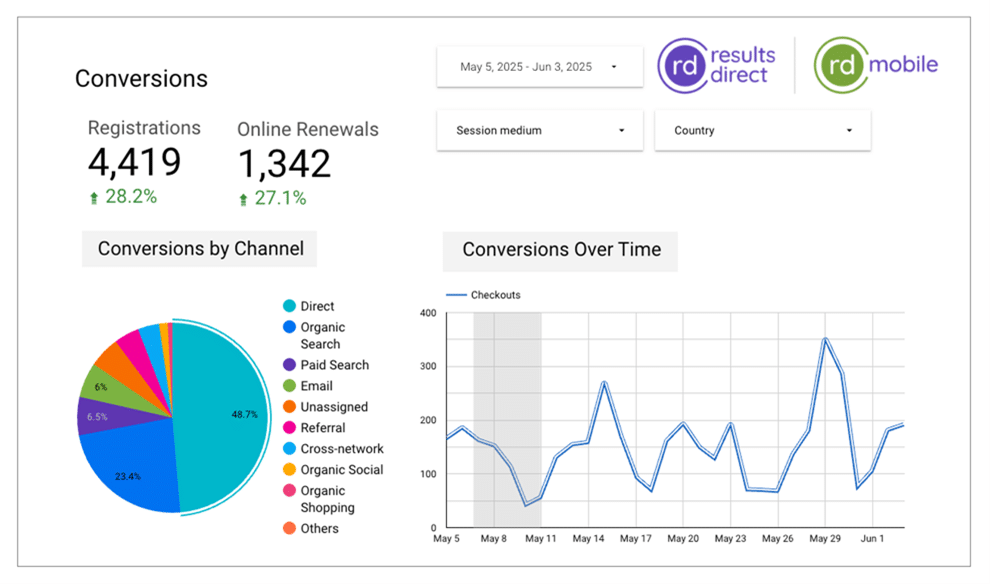Click the purple results direct logo
990x584 pixels.
tap(716, 63)
